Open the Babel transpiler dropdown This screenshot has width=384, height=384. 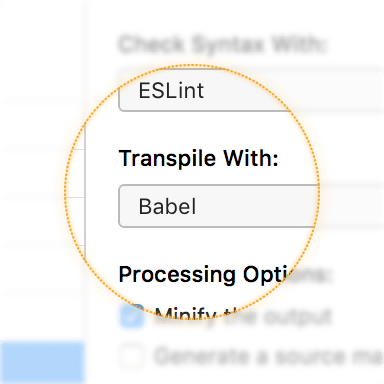tap(251, 206)
